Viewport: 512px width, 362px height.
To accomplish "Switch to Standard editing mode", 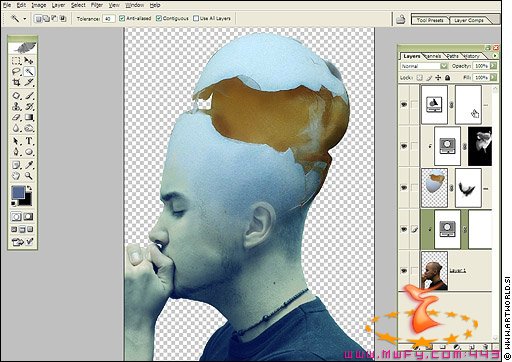I will (x=16, y=217).
